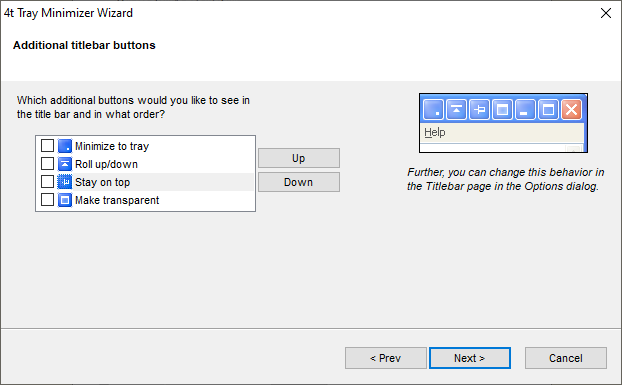Click the tray dot button in preview titlebar
The image size is (622, 385).
pyautogui.click(x=433, y=109)
